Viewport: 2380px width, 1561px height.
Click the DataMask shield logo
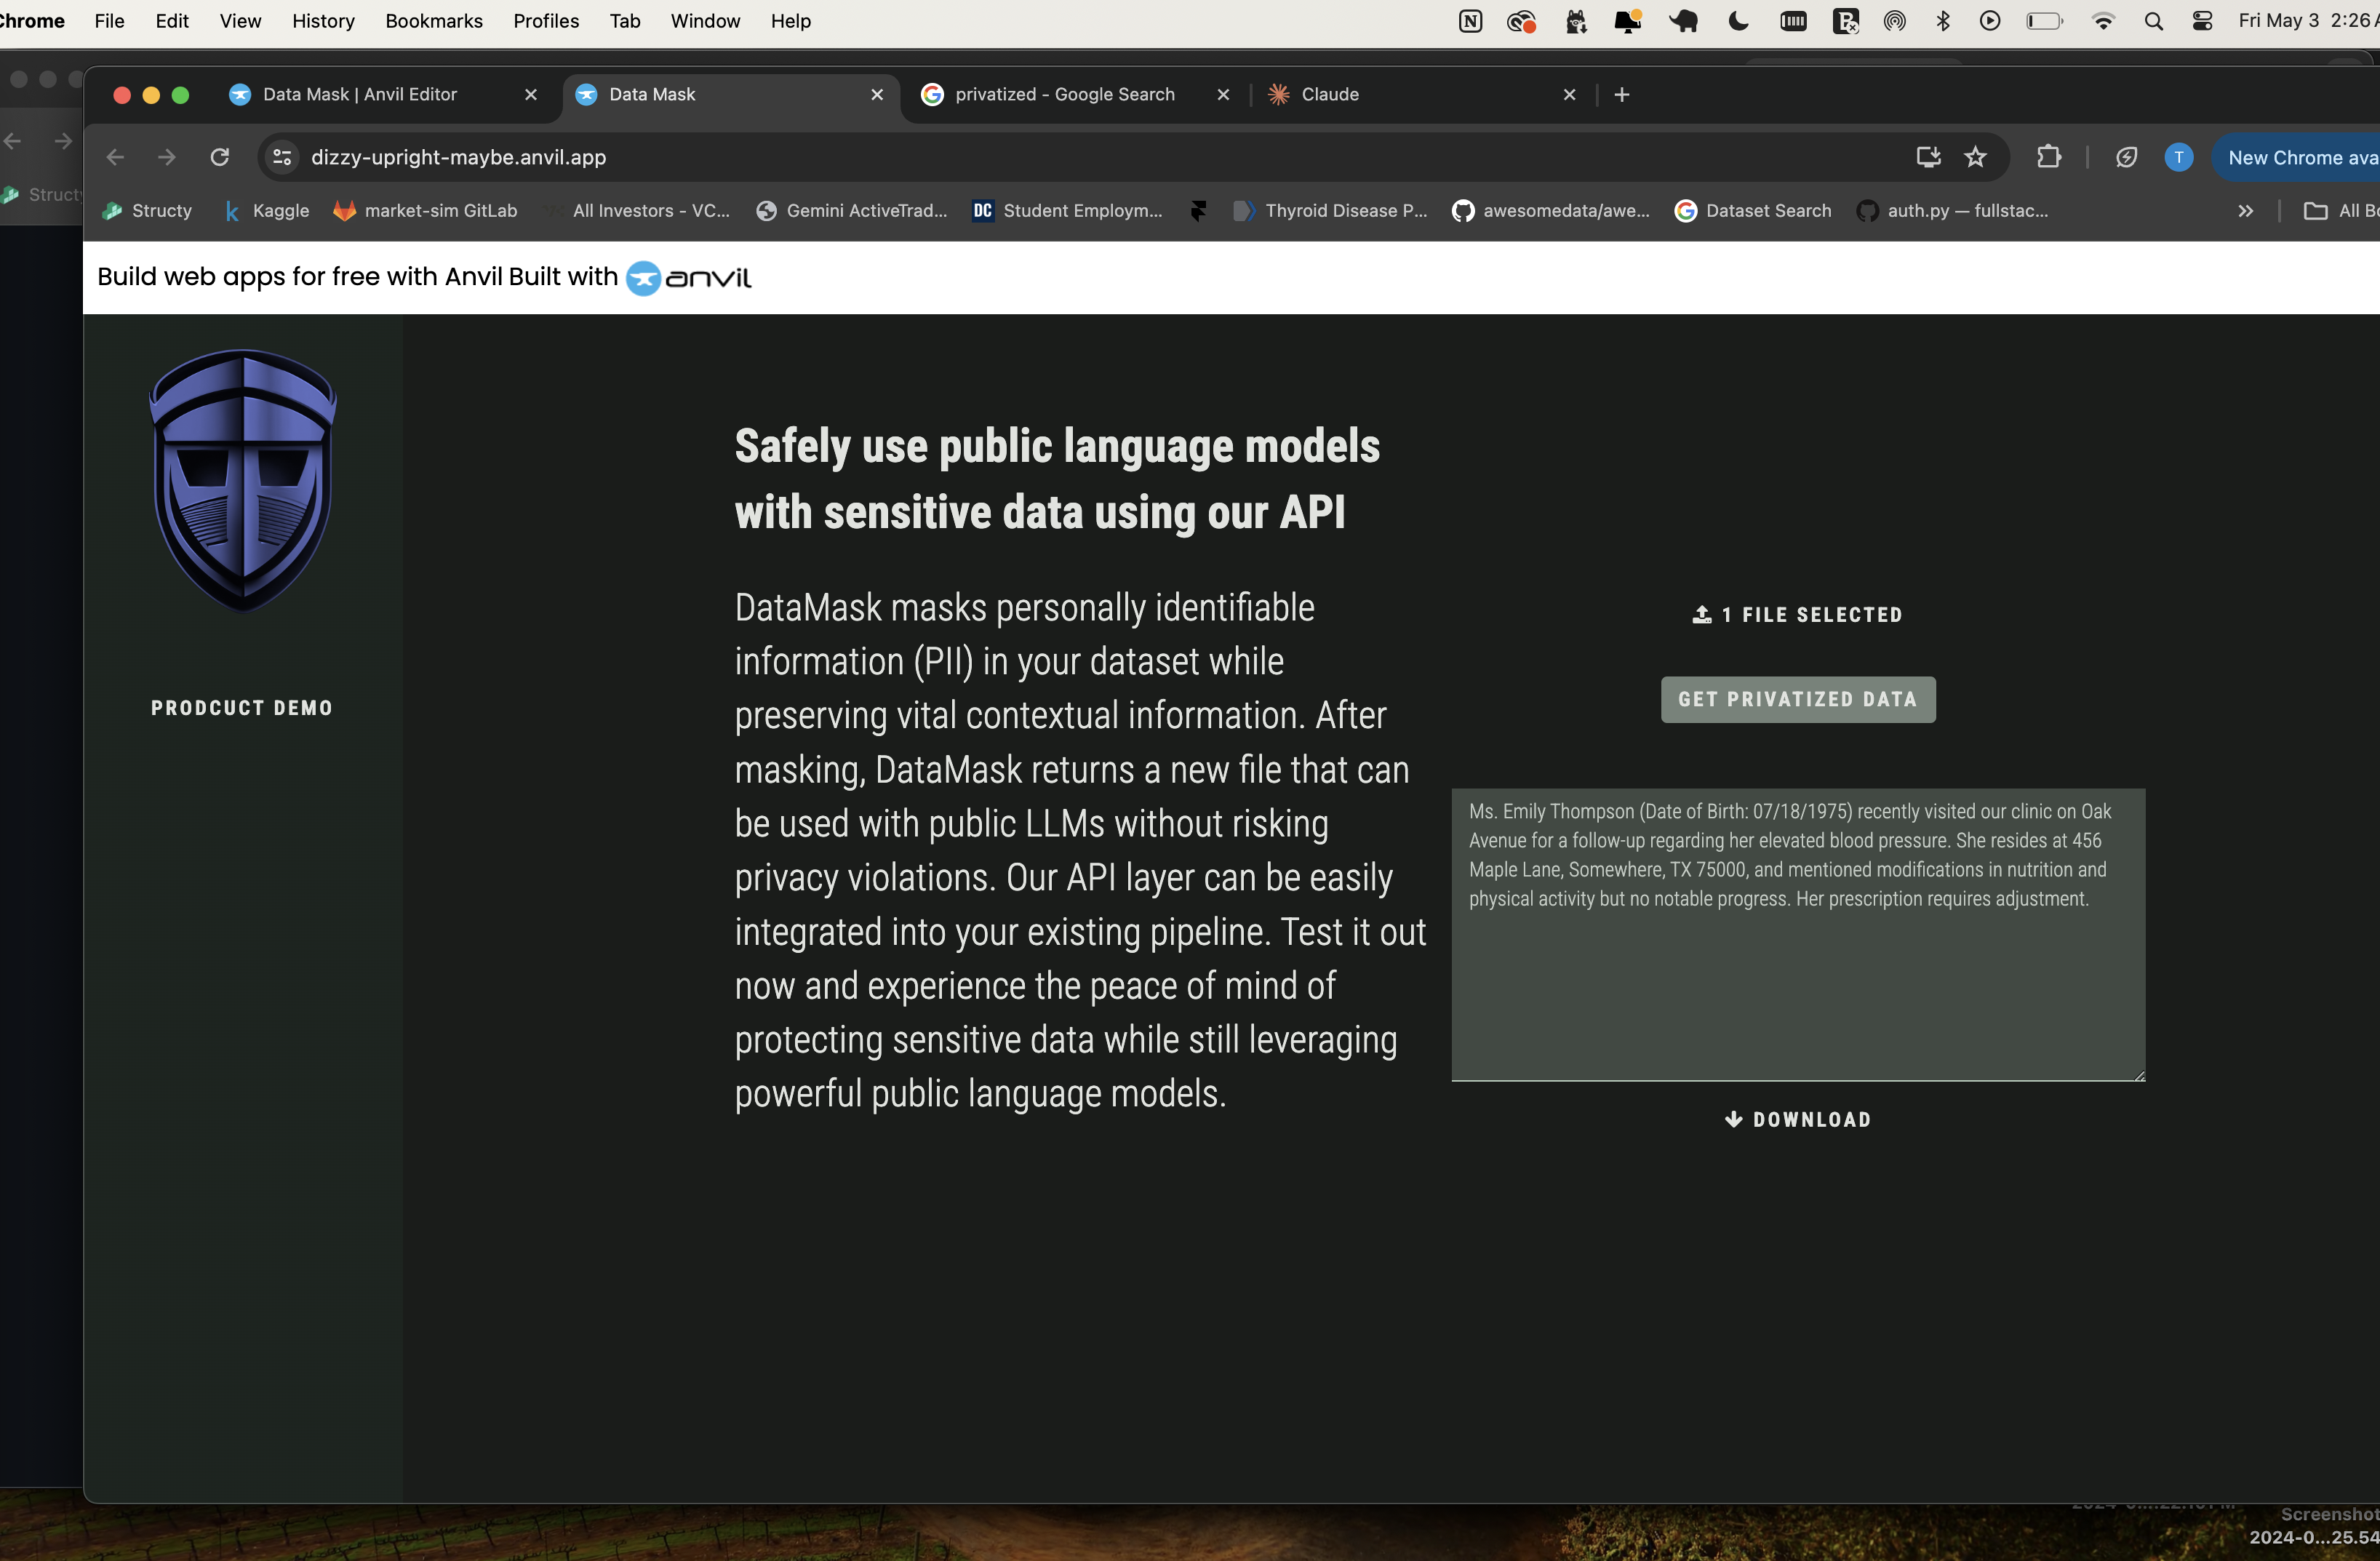(x=243, y=480)
